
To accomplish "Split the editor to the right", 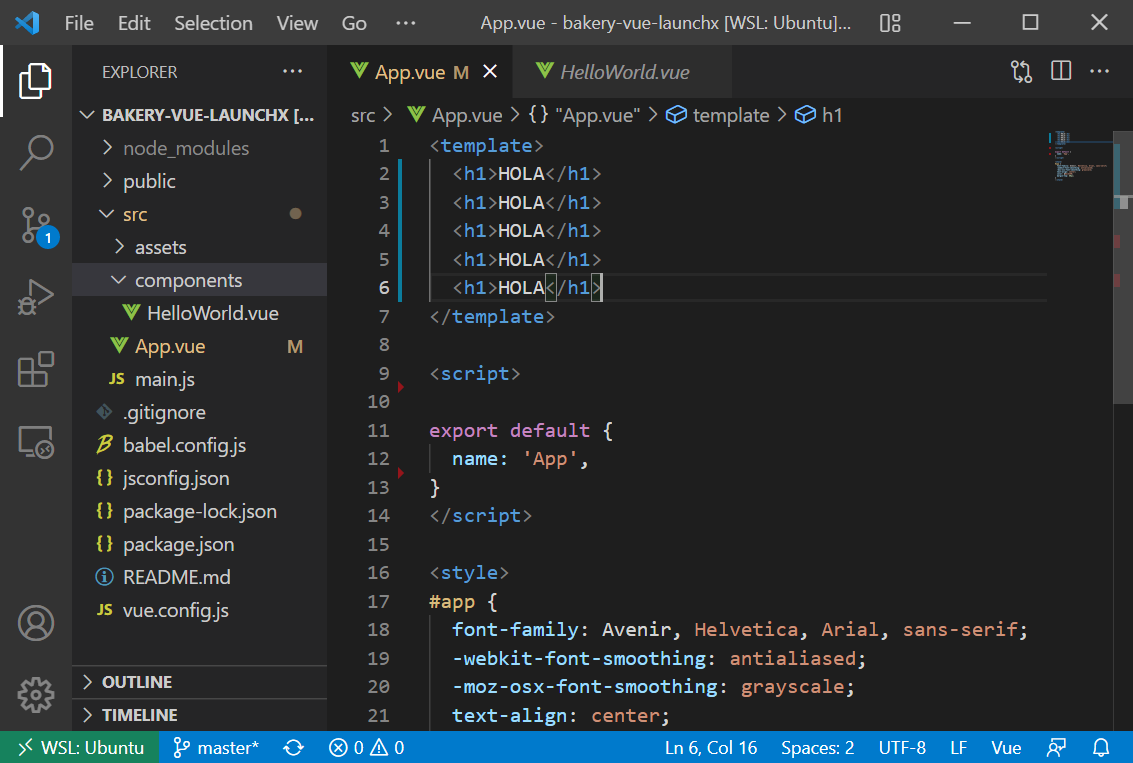I will pyautogui.click(x=1061, y=71).
